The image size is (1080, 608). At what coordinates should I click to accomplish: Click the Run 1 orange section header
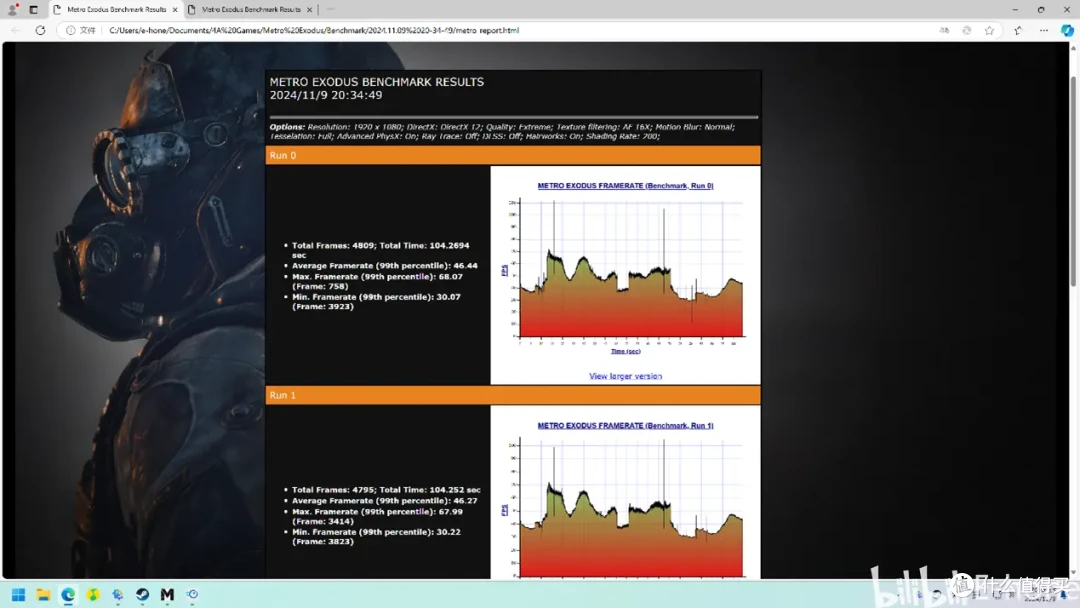(x=513, y=395)
